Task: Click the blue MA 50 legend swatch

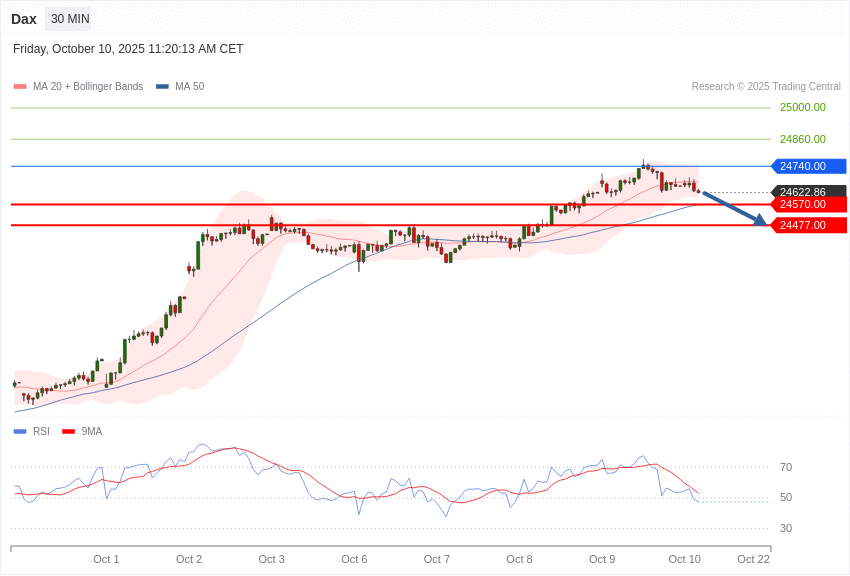Action: click(x=162, y=87)
